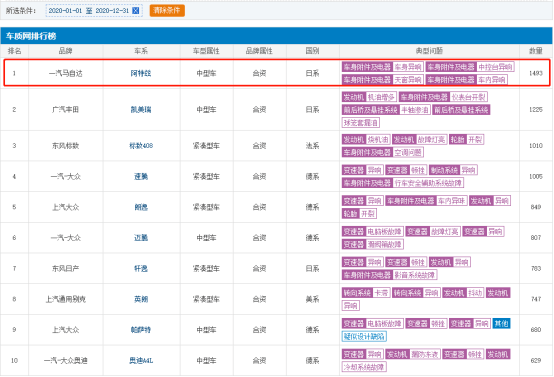554x377 pixels.
Task: Open the 标致408 car series link
Action: click(x=141, y=146)
